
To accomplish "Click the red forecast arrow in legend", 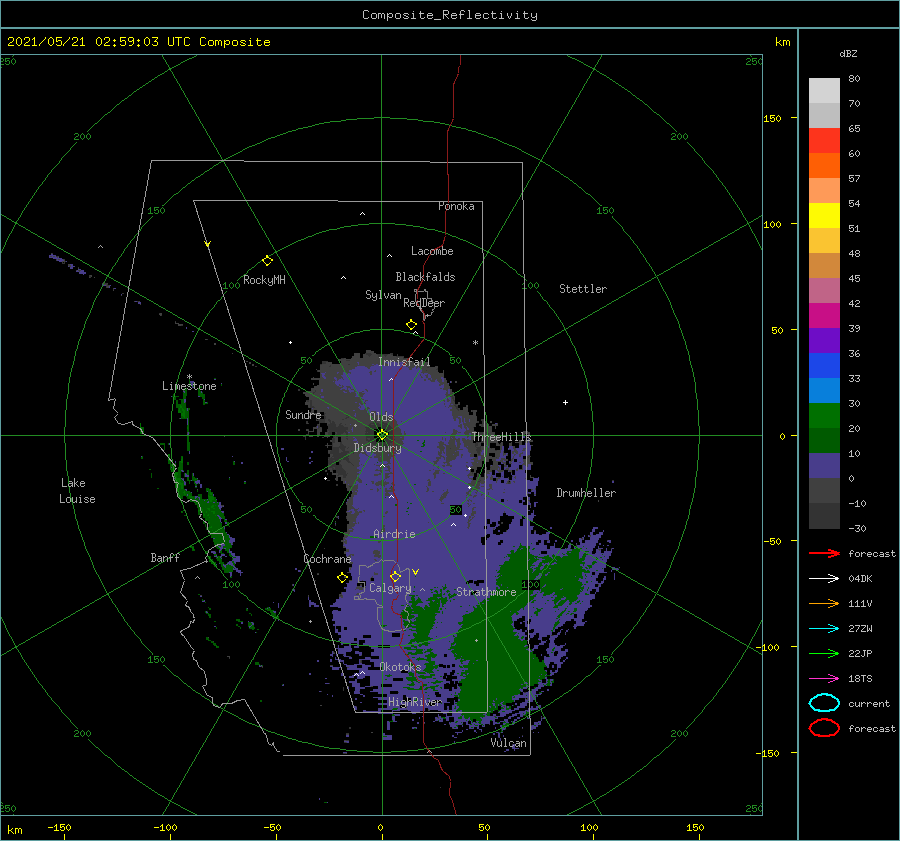I will [824, 553].
